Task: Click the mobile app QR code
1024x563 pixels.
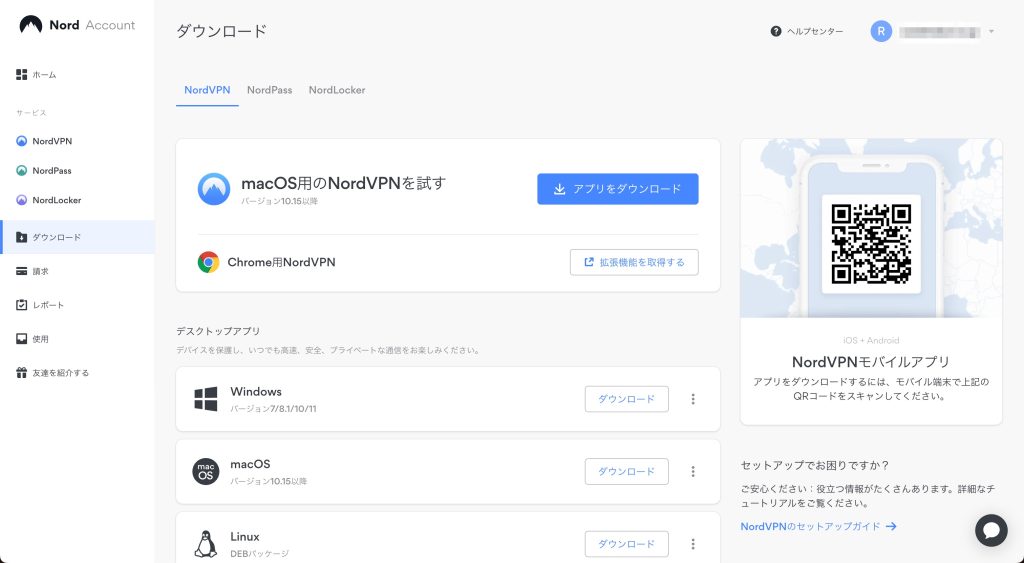Action: point(871,244)
